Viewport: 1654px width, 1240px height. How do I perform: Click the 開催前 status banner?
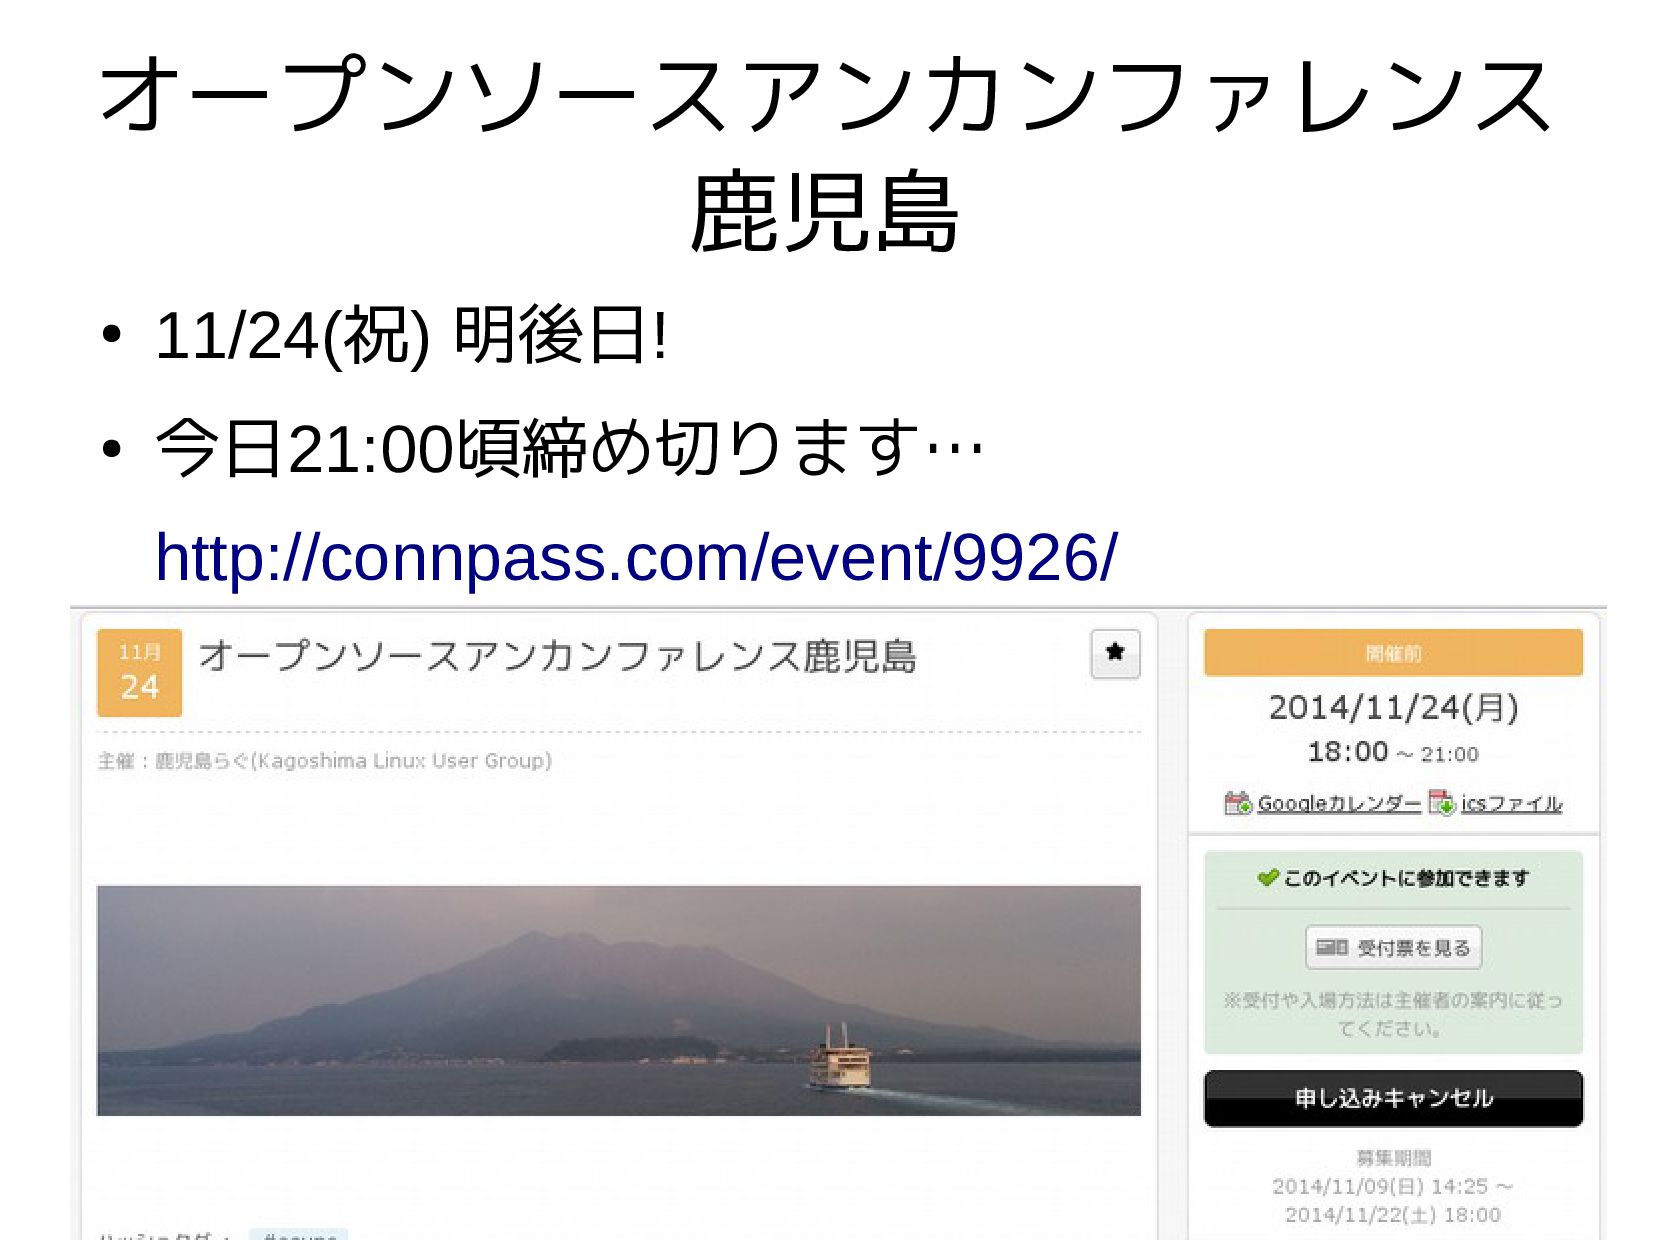(1393, 653)
